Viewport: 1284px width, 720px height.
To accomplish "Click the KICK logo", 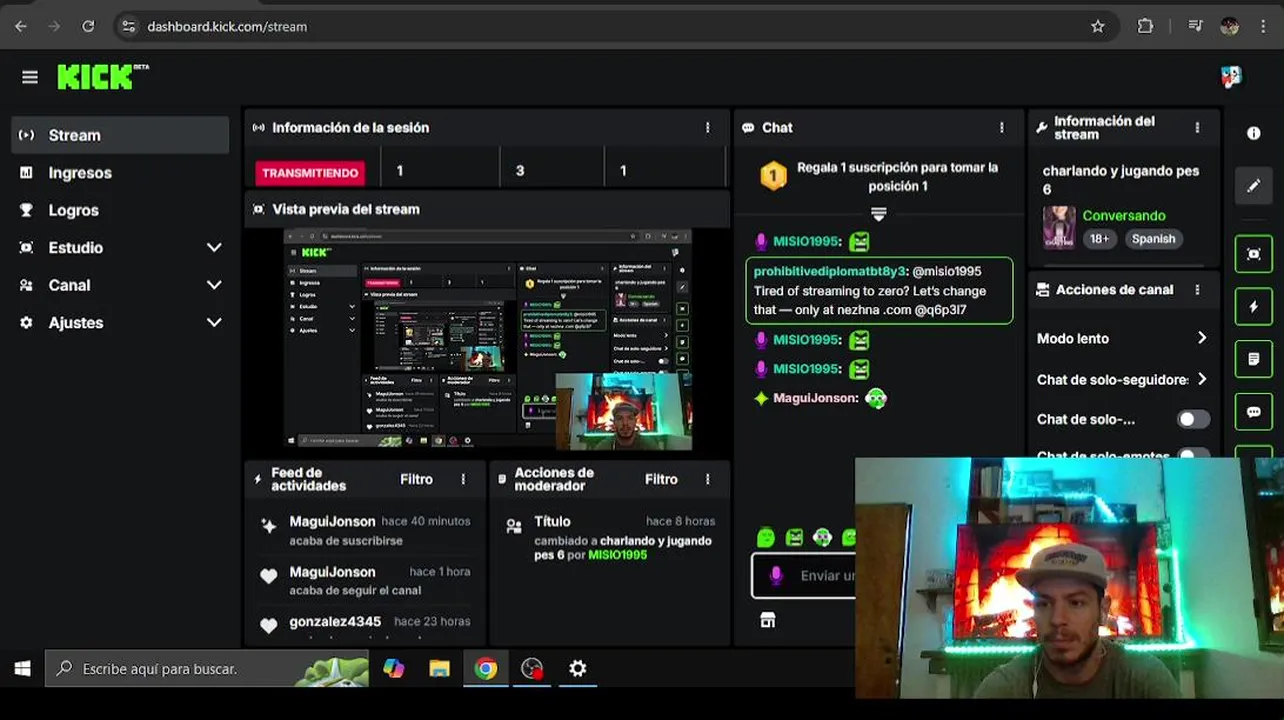I will click(x=102, y=77).
